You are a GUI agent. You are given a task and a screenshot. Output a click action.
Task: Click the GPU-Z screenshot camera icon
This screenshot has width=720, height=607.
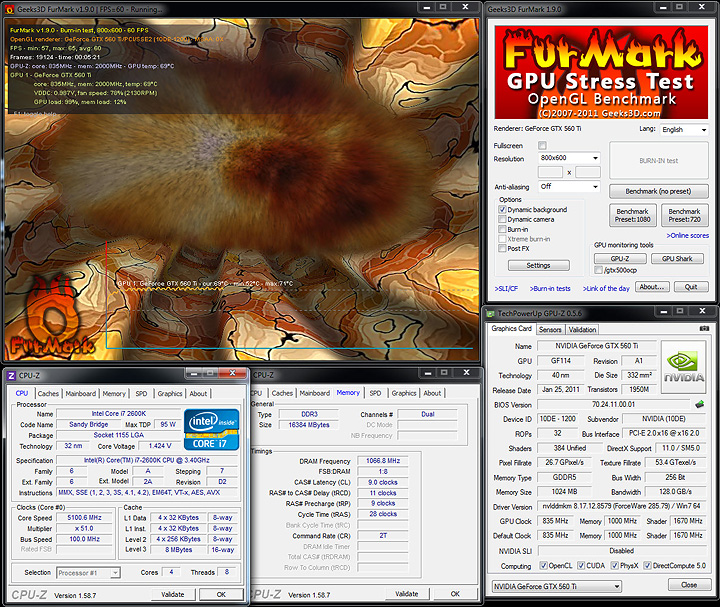click(704, 328)
